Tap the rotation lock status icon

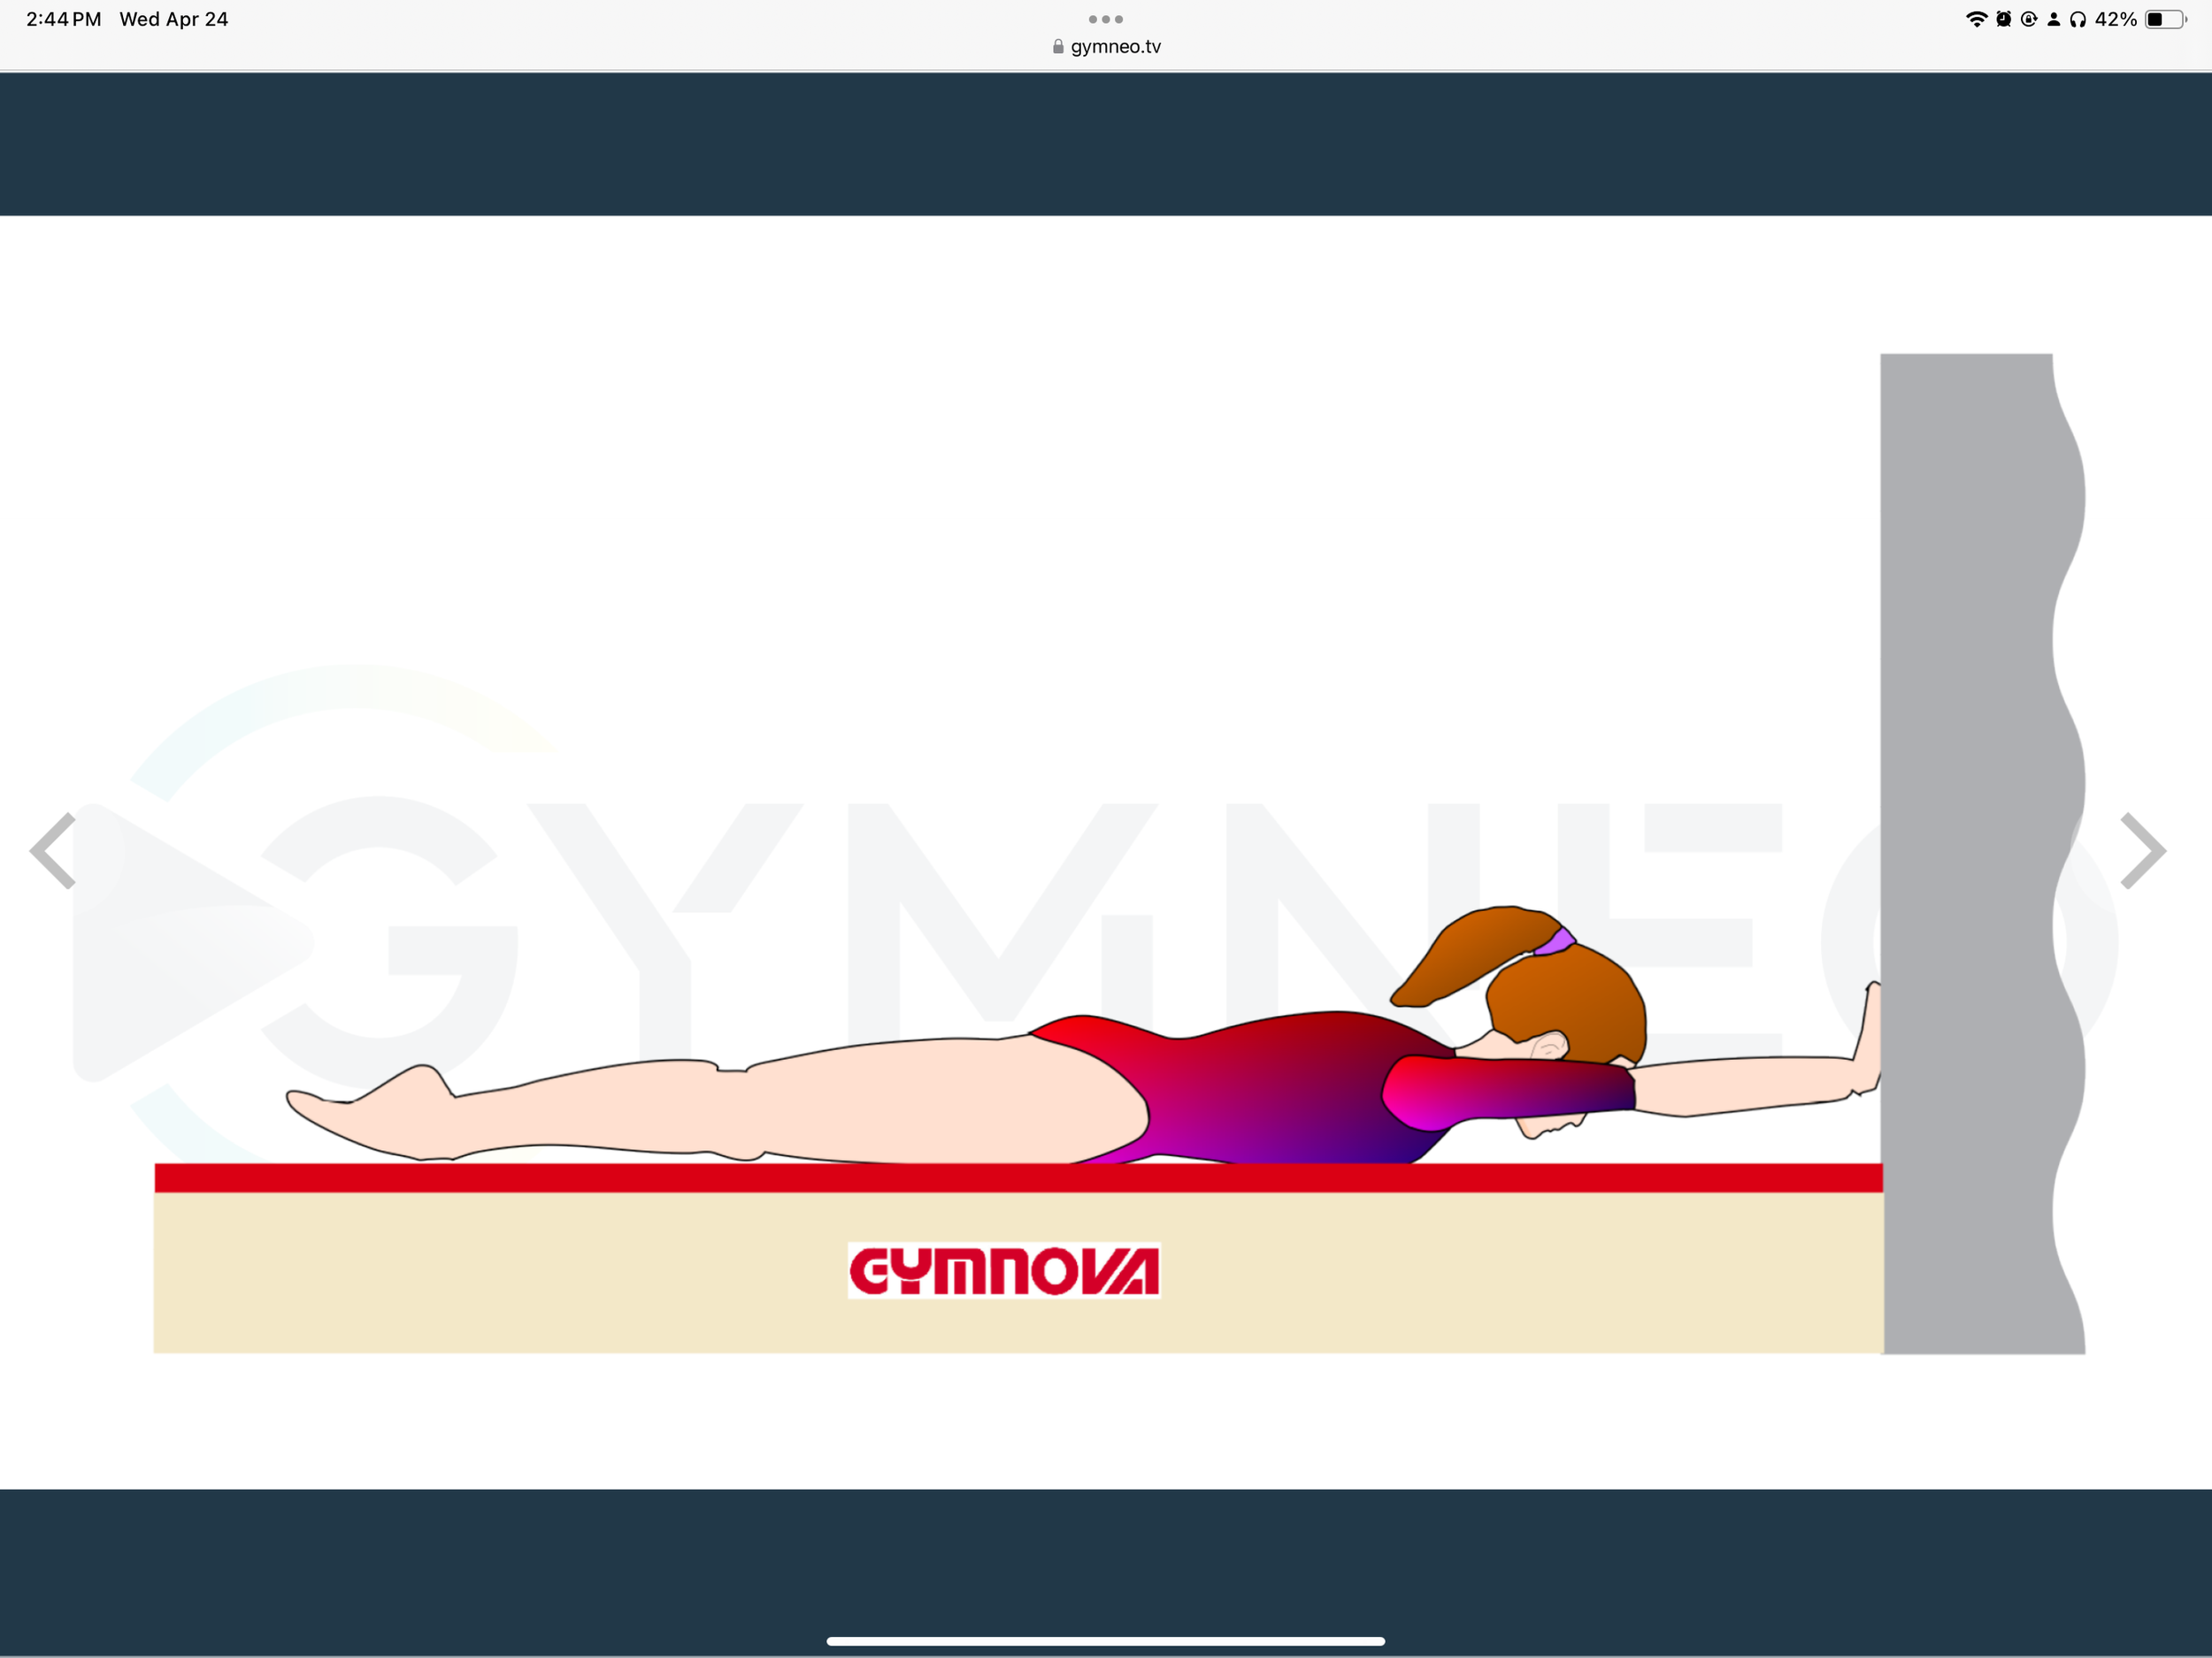coord(2029,19)
